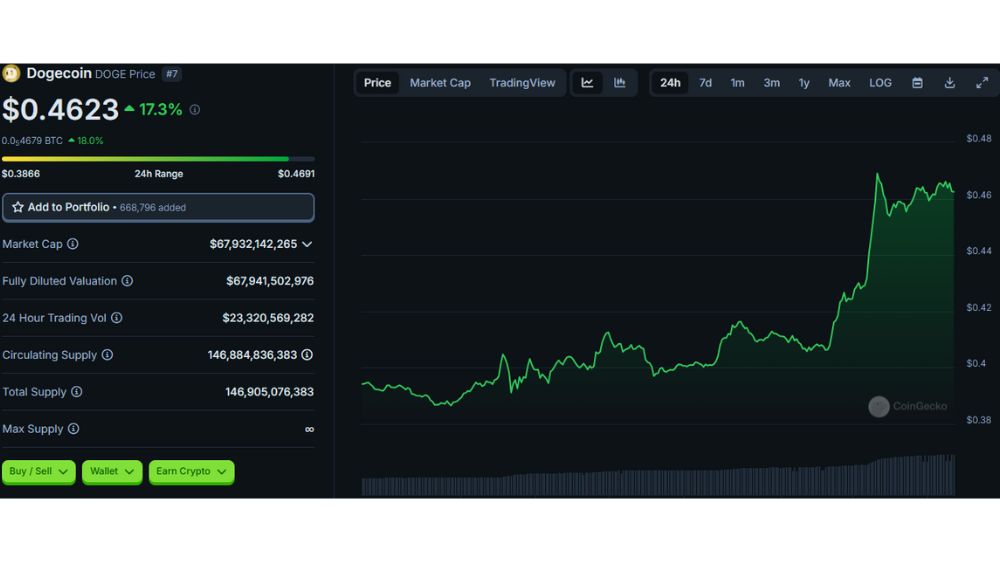Switch to line chart view icon
The height and width of the screenshot is (562, 1000).
point(587,83)
